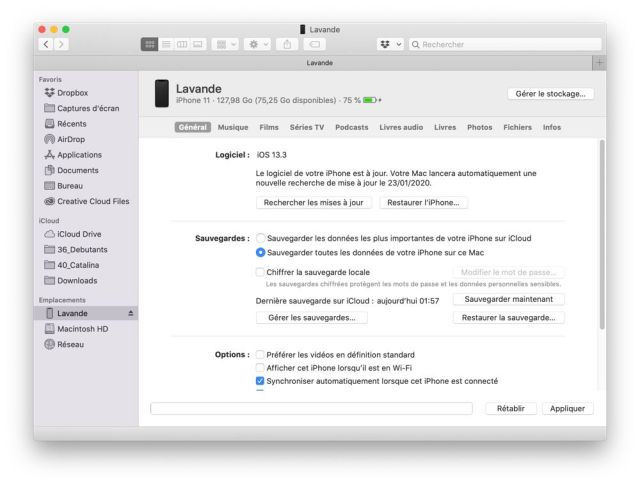The image size is (640, 485).
Task: Click Rechercher les mises à jour
Action: [313, 202]
